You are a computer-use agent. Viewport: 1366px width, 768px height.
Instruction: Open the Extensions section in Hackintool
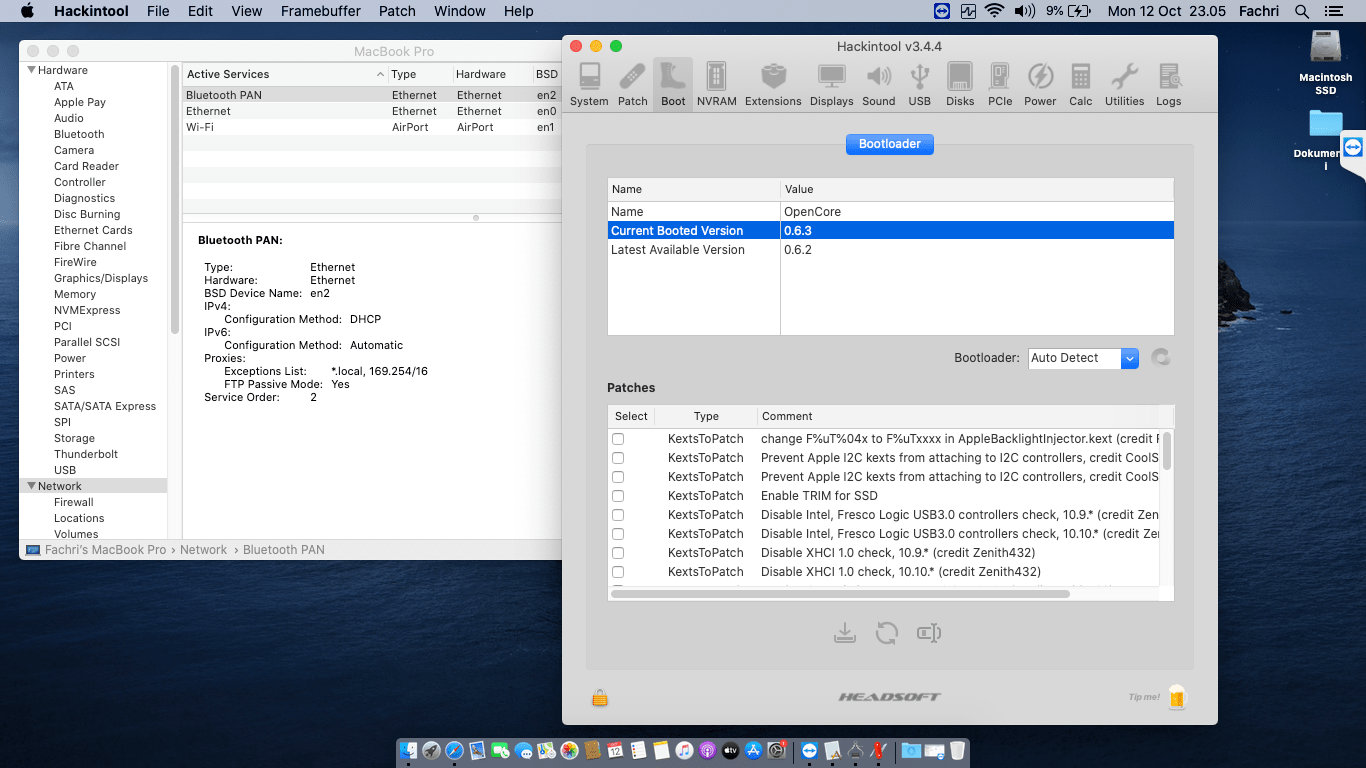coord(773,84)
